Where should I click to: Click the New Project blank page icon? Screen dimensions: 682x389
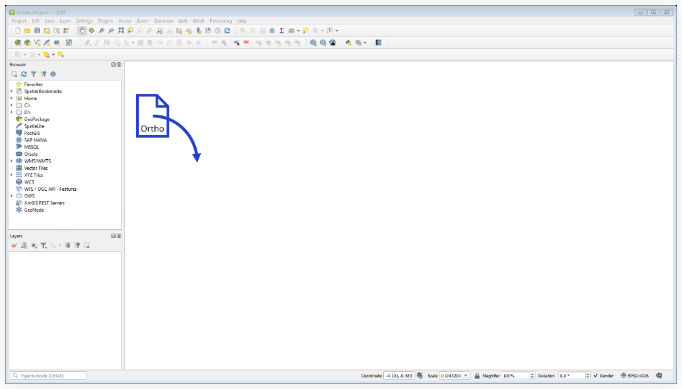17,30
